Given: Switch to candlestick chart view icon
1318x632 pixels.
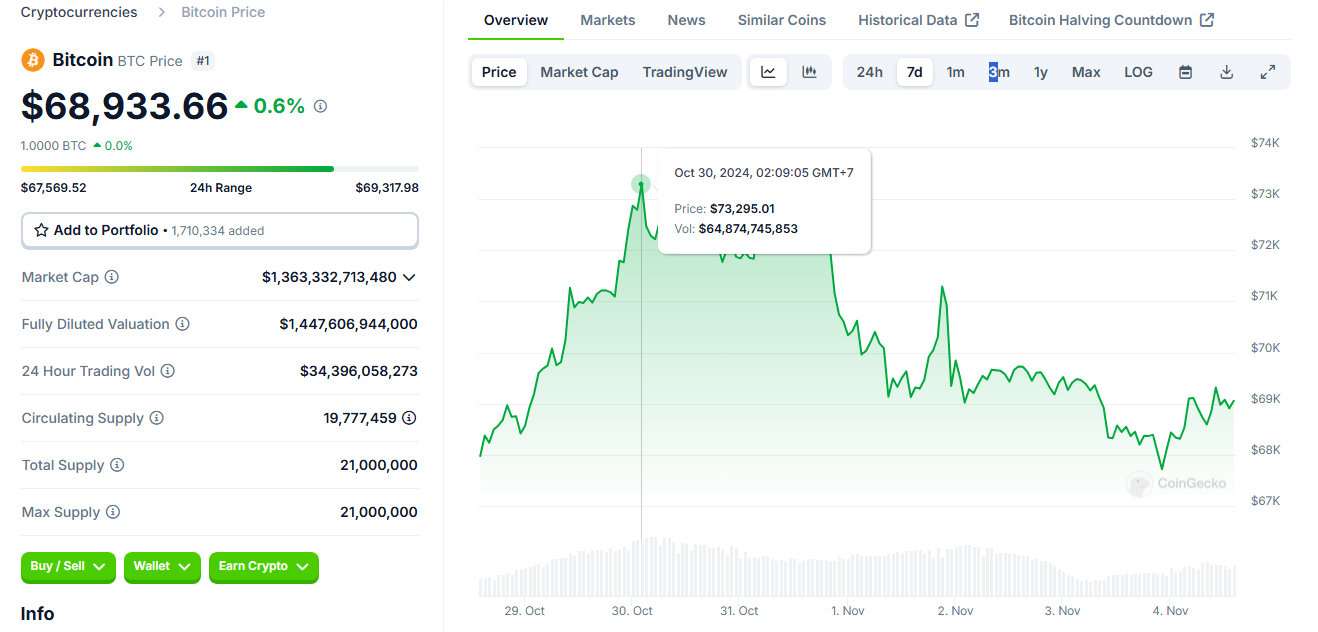Looking at the screenshot, I should click(810, 72).
